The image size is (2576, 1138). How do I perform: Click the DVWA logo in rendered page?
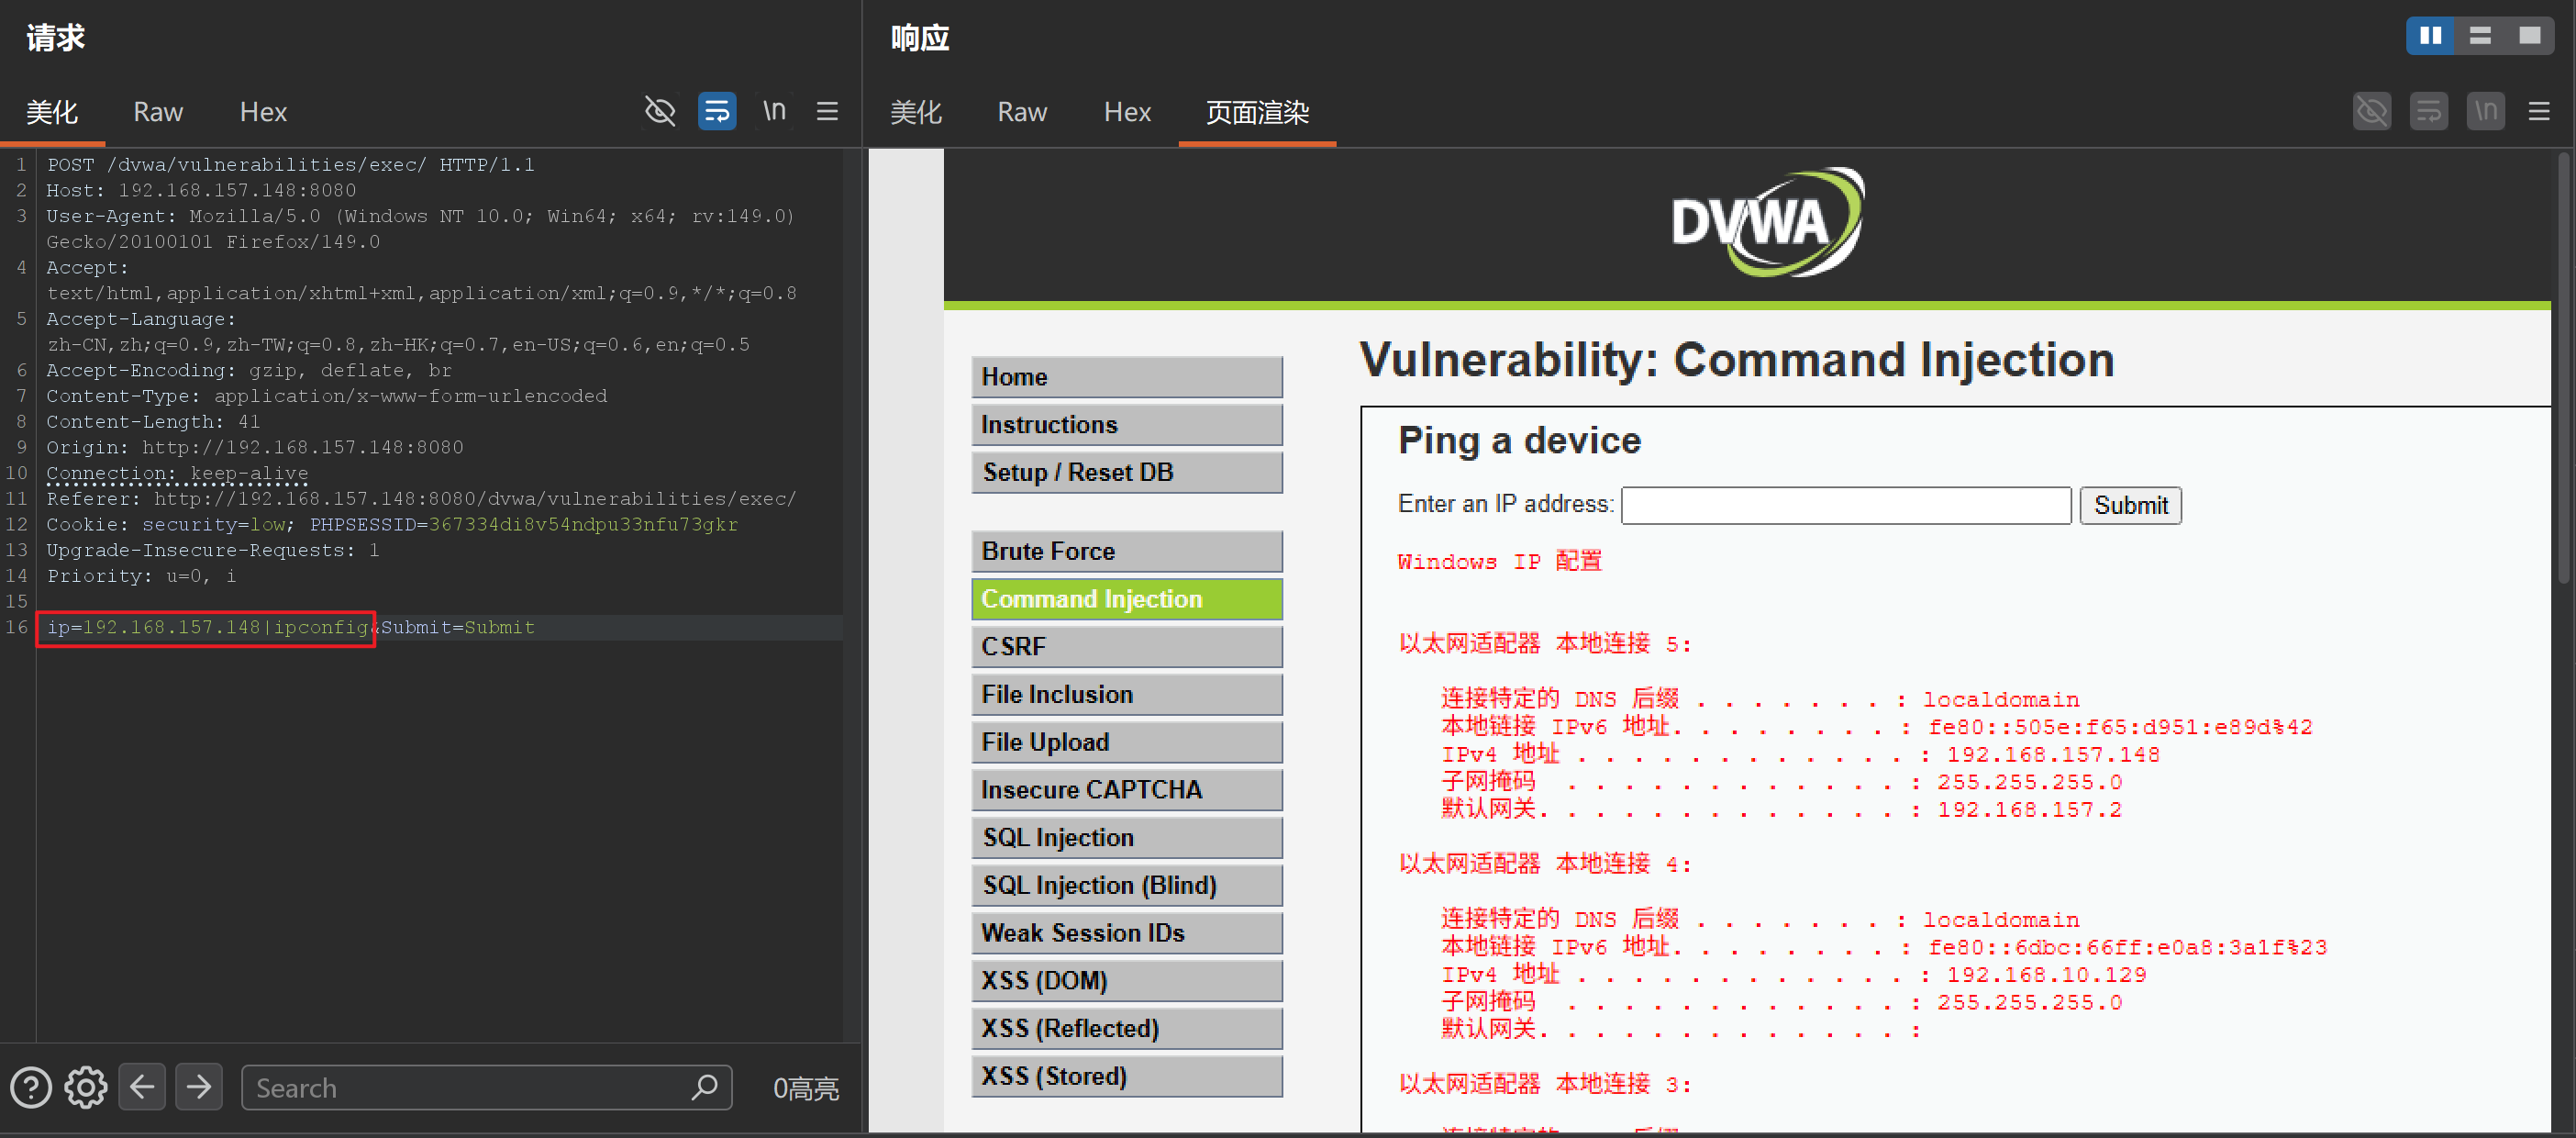[x=1767, y=222]
